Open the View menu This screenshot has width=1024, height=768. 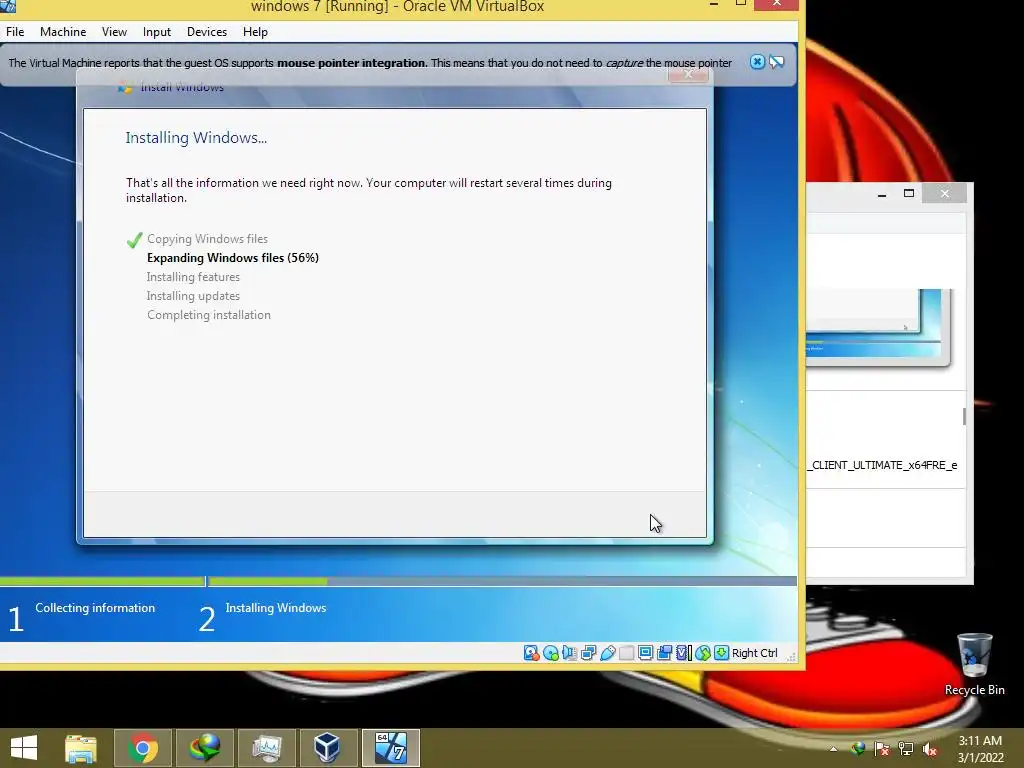coord(114,31)
